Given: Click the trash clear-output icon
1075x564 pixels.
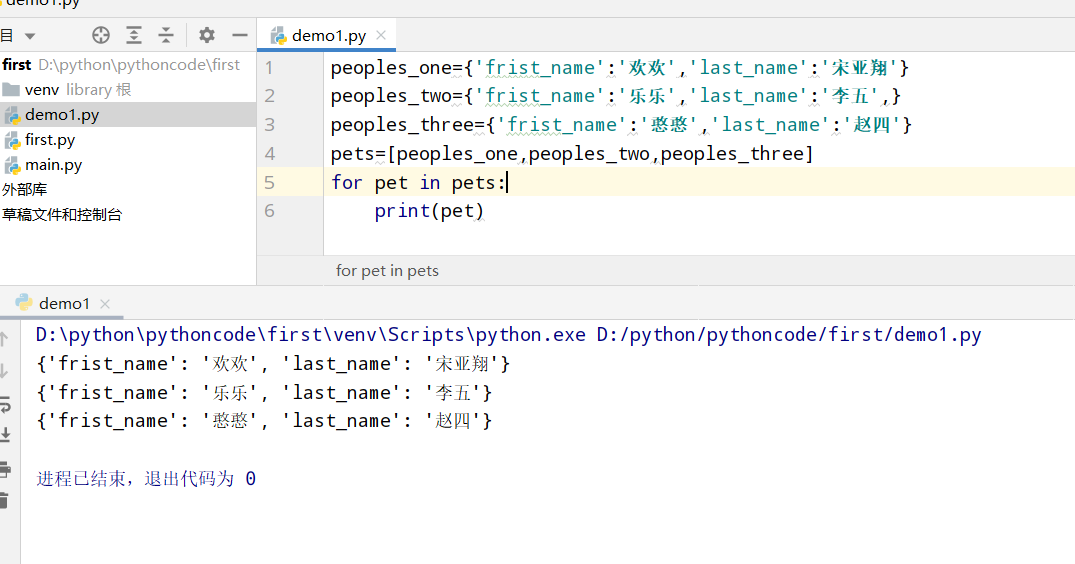Looking at the screenshot, I should [4, 500].
